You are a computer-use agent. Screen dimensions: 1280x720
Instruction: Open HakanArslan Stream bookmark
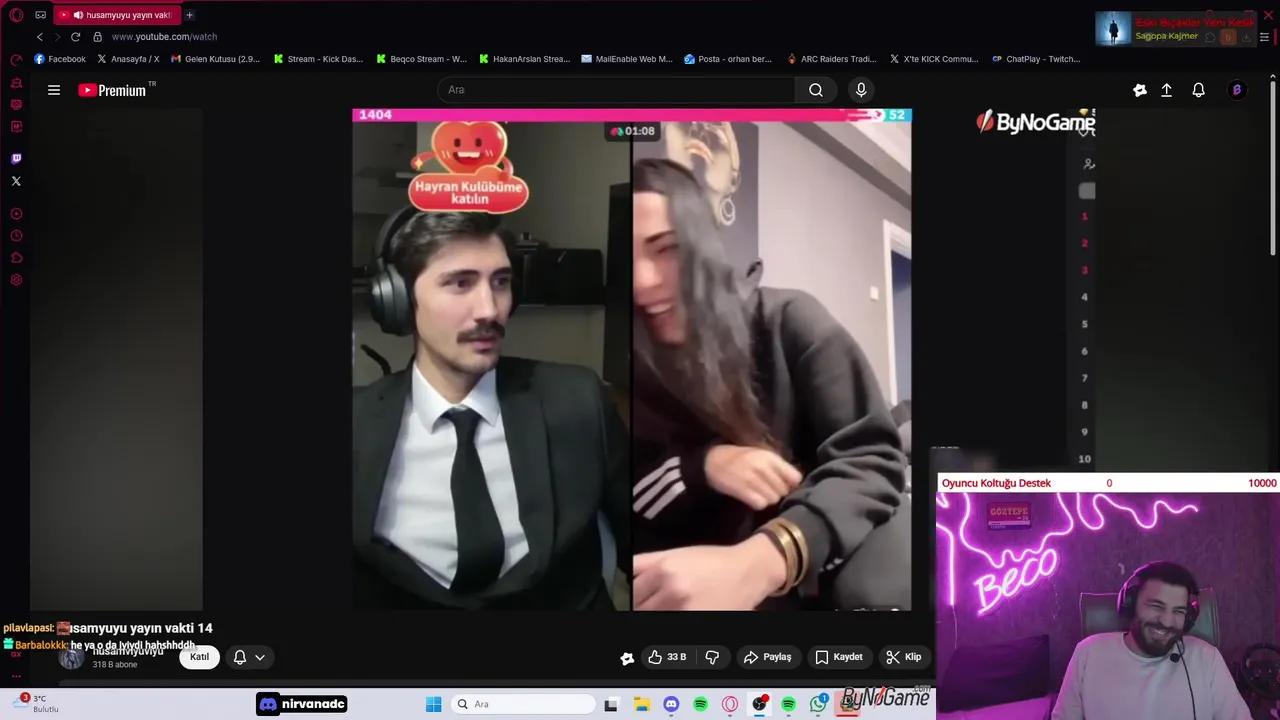coord(524,59)
